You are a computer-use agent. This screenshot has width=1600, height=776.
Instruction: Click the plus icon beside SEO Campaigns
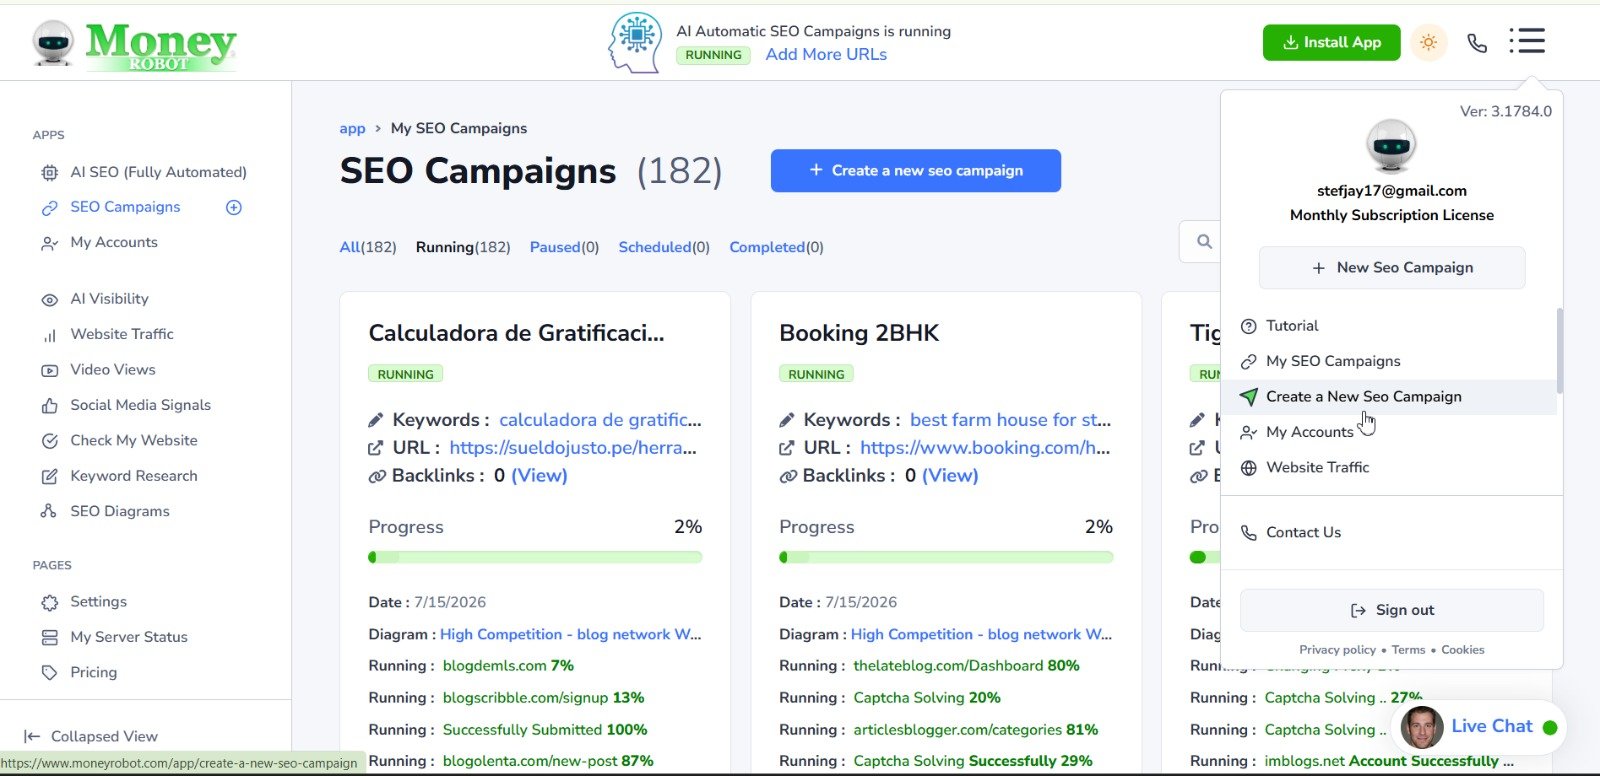point(234,207)
